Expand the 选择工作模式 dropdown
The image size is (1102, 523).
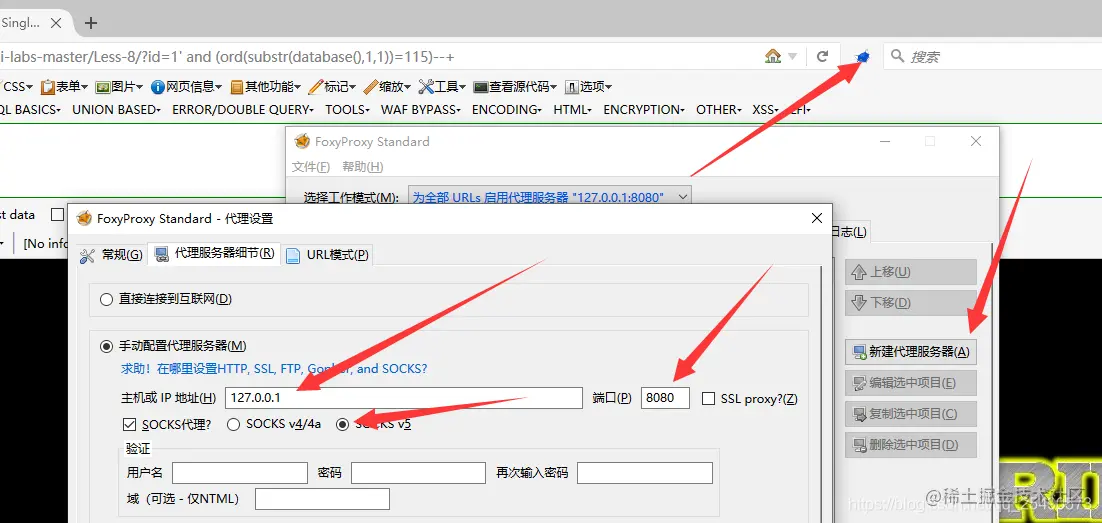point(549,198)
